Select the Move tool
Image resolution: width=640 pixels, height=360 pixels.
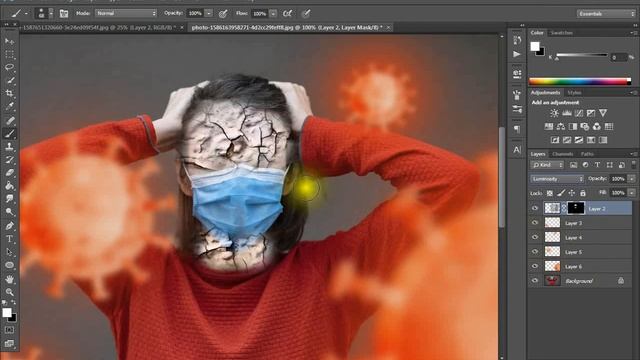(9, 41)
